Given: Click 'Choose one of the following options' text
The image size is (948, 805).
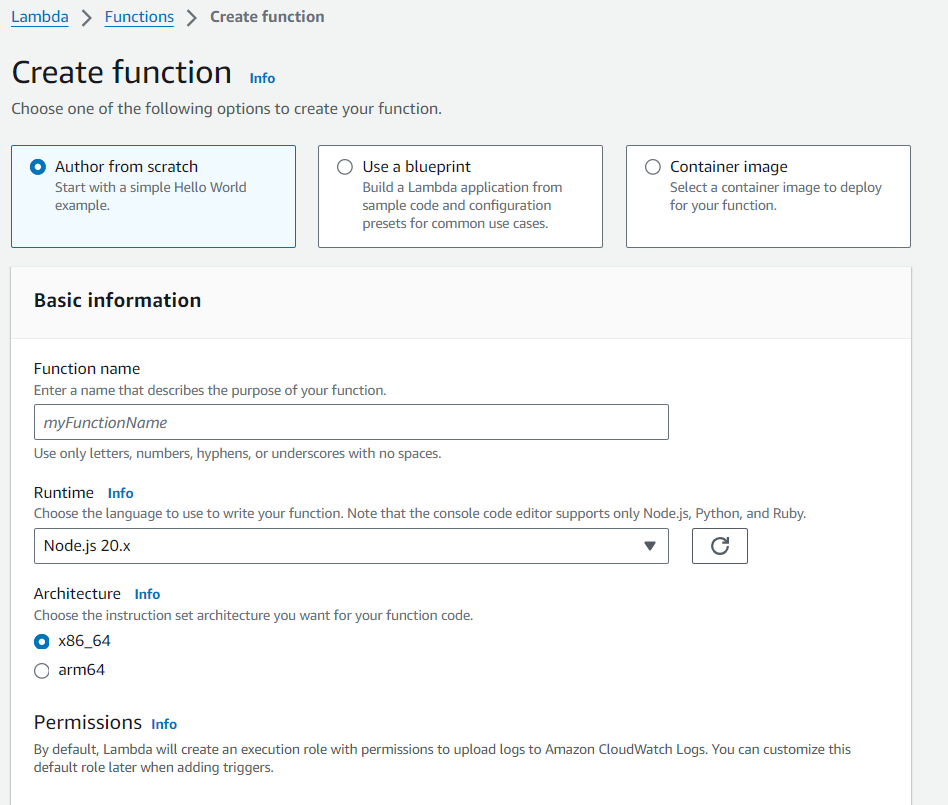Looking at the screenshot, I should 227,109.
